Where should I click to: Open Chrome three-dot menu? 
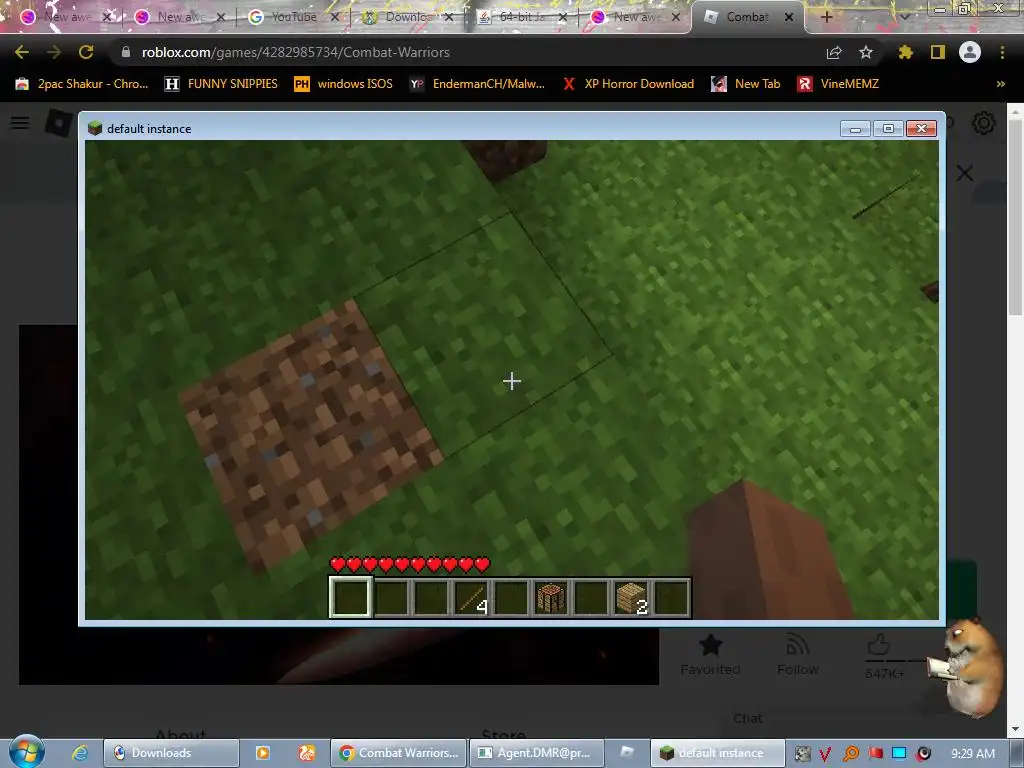click(x=1002, y=52)
